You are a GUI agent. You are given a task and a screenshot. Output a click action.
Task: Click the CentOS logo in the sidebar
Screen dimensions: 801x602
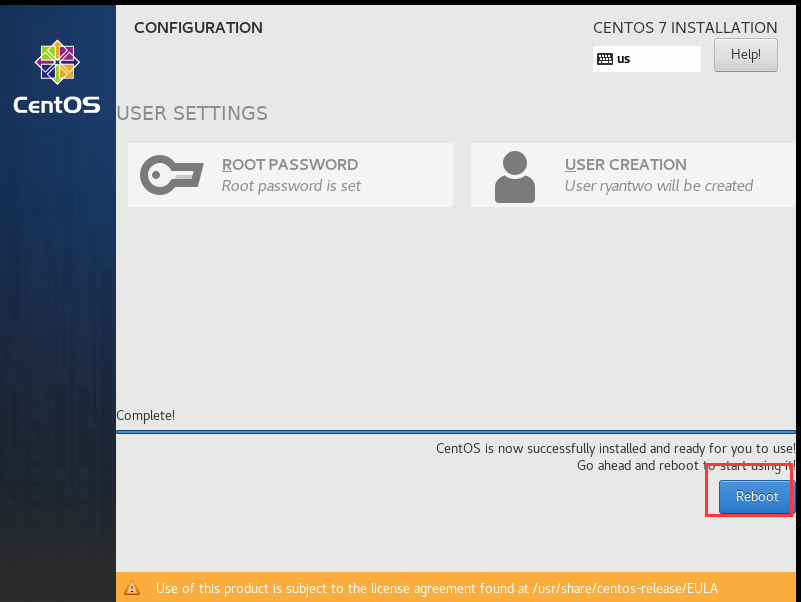57,77
